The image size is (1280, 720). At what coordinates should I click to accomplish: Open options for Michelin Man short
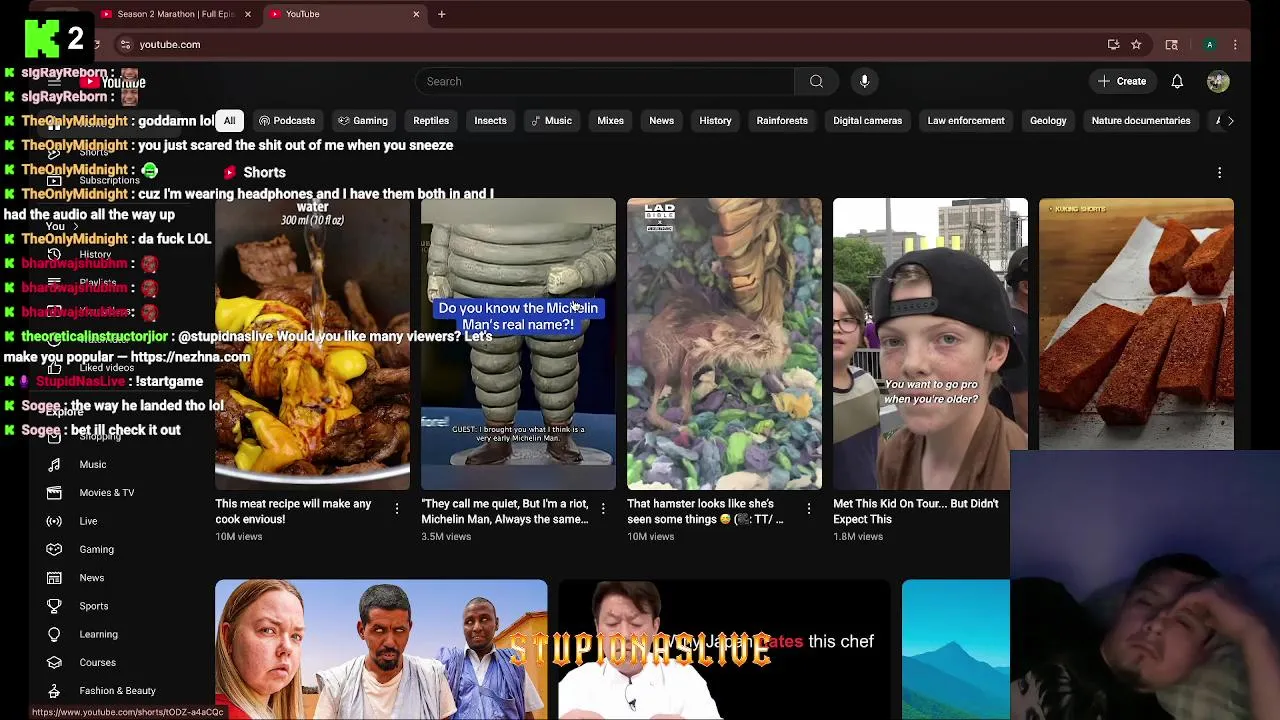click(603, 509)
